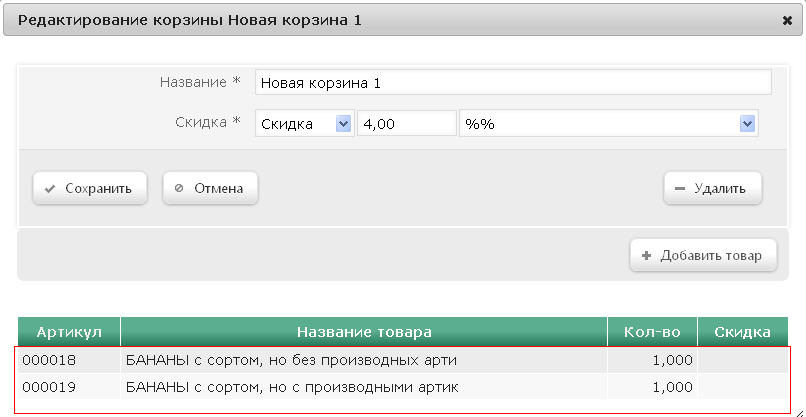
Task: Sort by Артикул column header
Action: click(x=69, y=332)
